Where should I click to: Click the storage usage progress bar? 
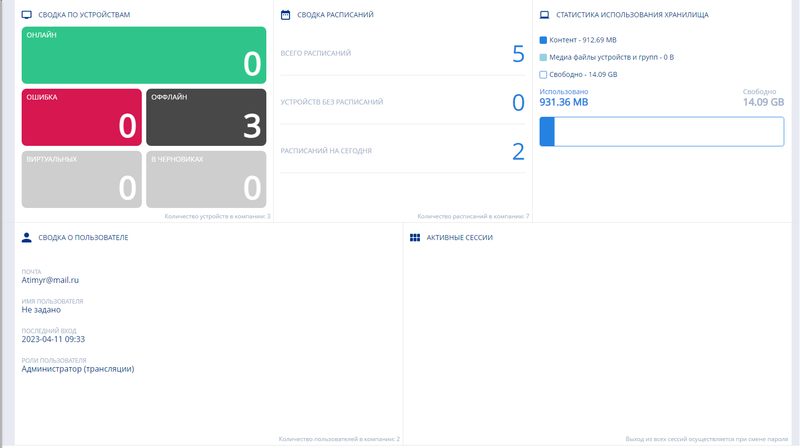tap(661, 132)
